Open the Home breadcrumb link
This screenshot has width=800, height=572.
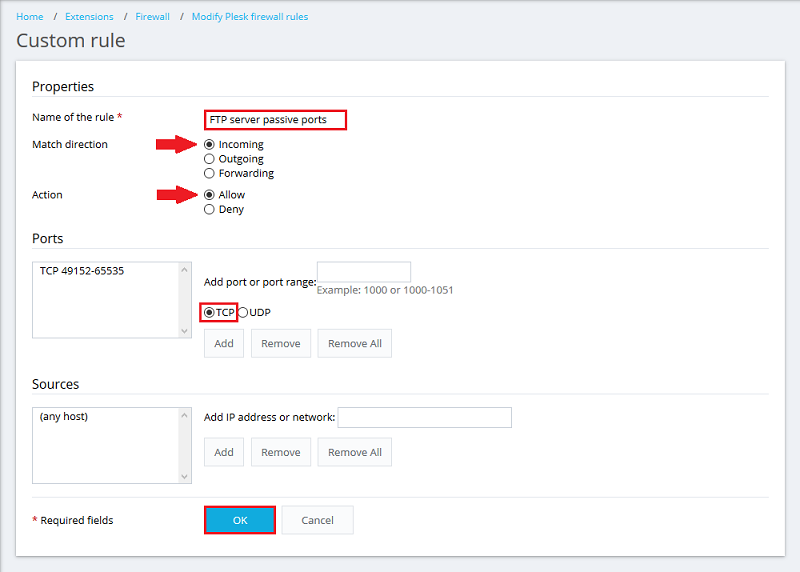[x=30, y=17]
